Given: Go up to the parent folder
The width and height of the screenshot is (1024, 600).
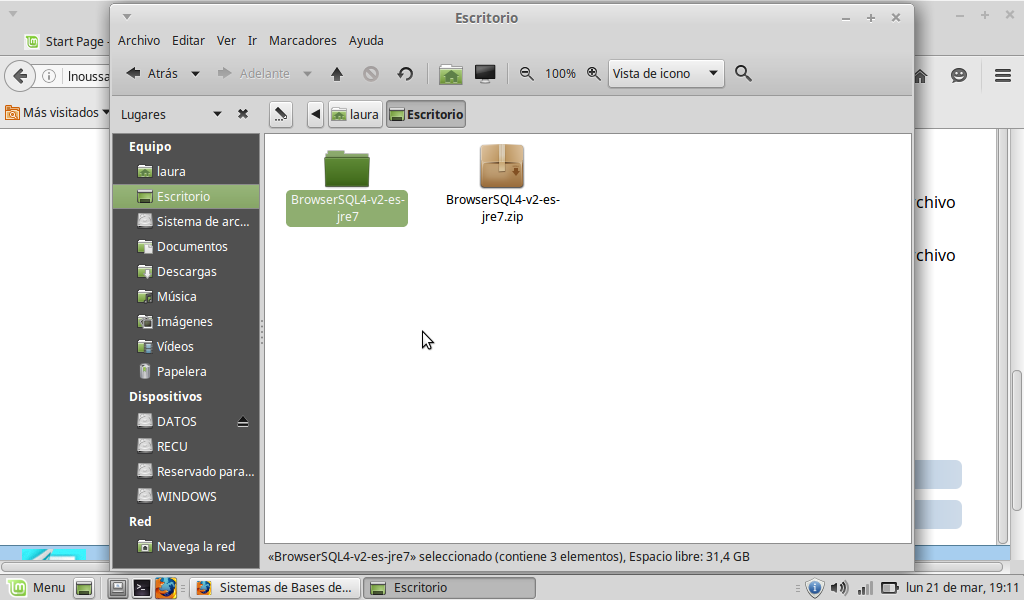Looking at the screenshot, I should tap(337, 73).
